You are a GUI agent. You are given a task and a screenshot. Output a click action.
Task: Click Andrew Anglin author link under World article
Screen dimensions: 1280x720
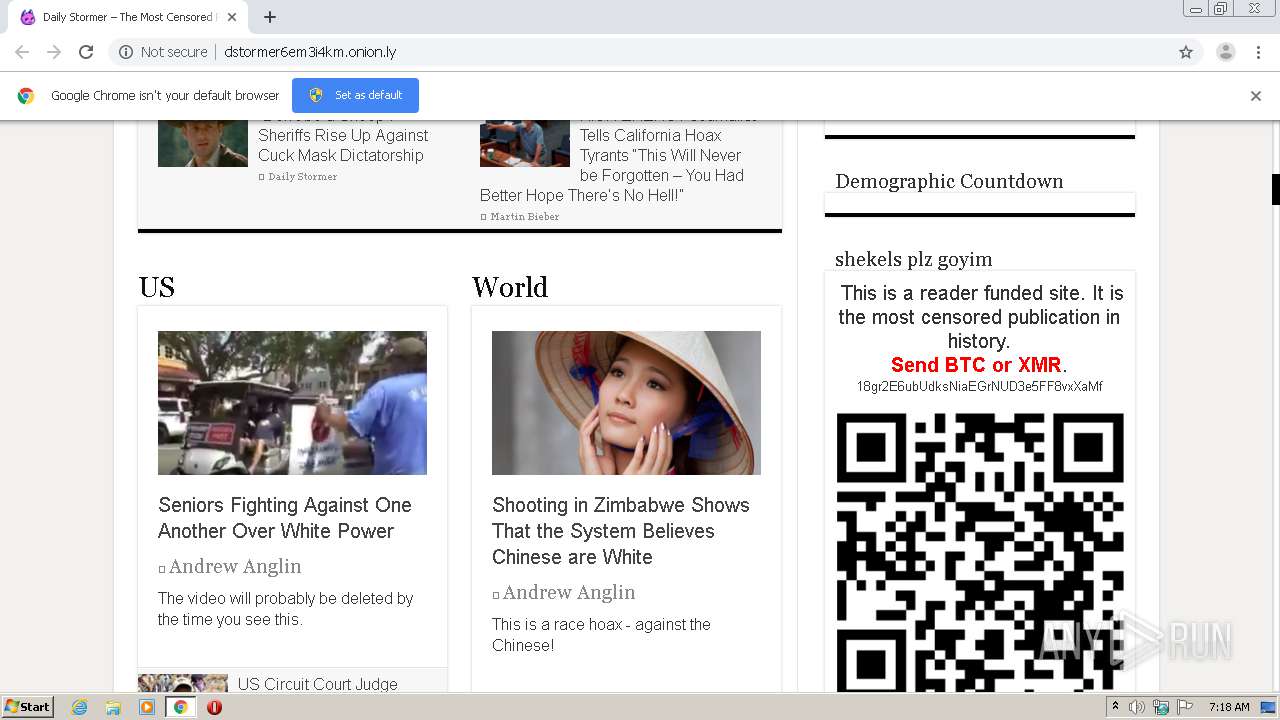(x=569, y=592)
